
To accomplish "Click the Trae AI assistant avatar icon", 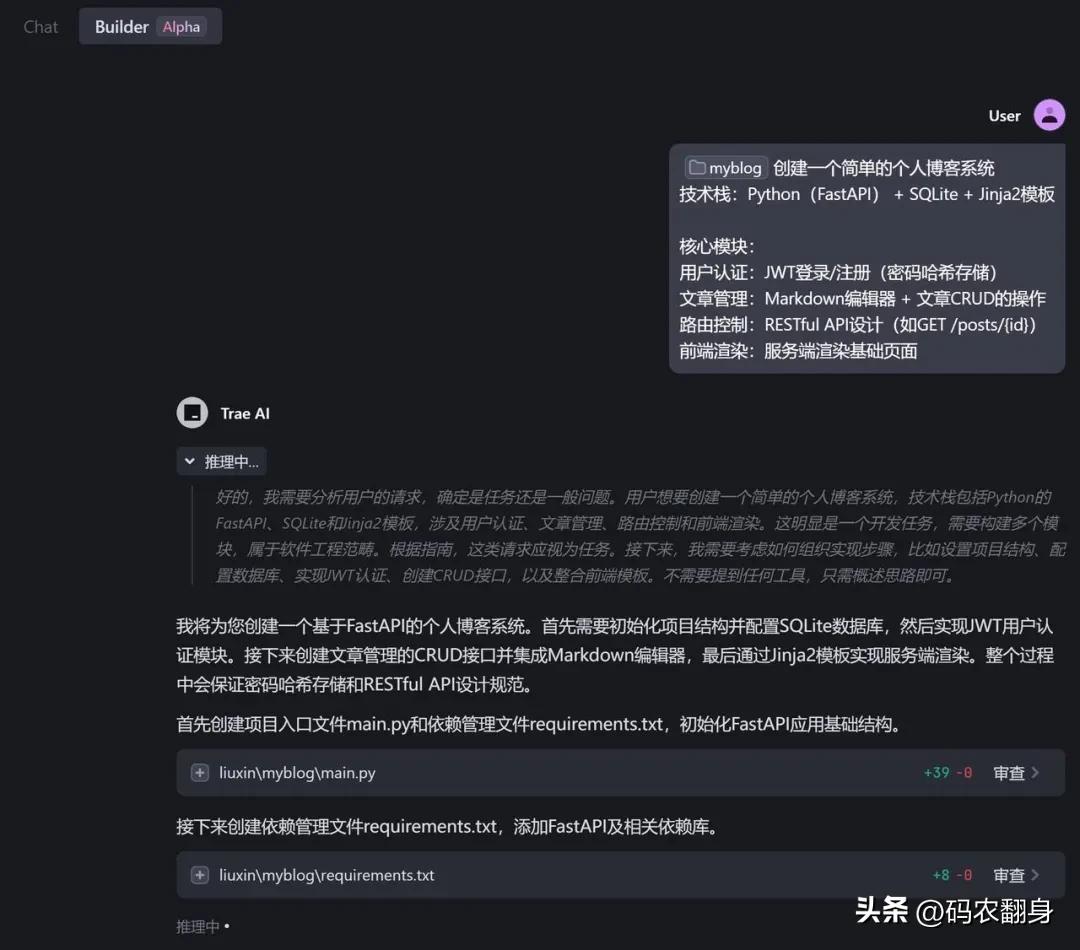I will click(192, 412).
